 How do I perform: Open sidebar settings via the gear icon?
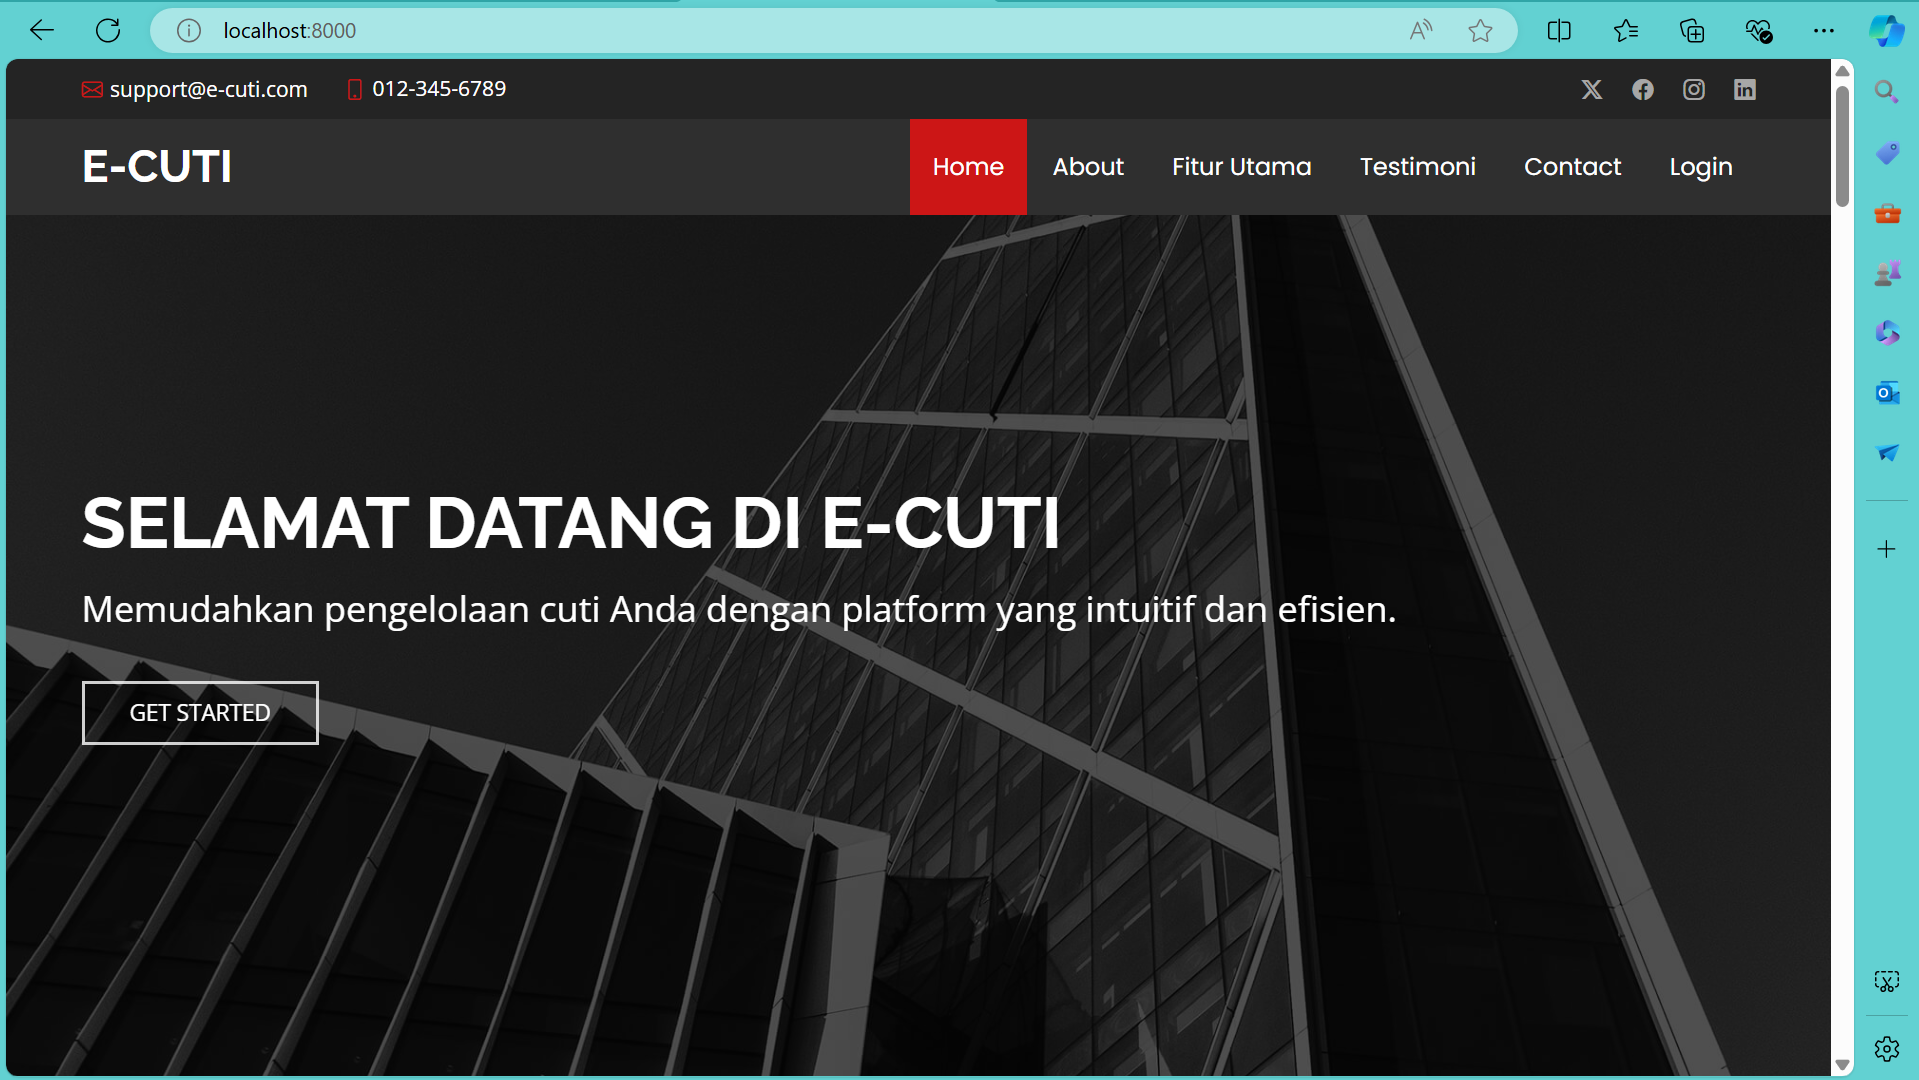(1886, 1048)
